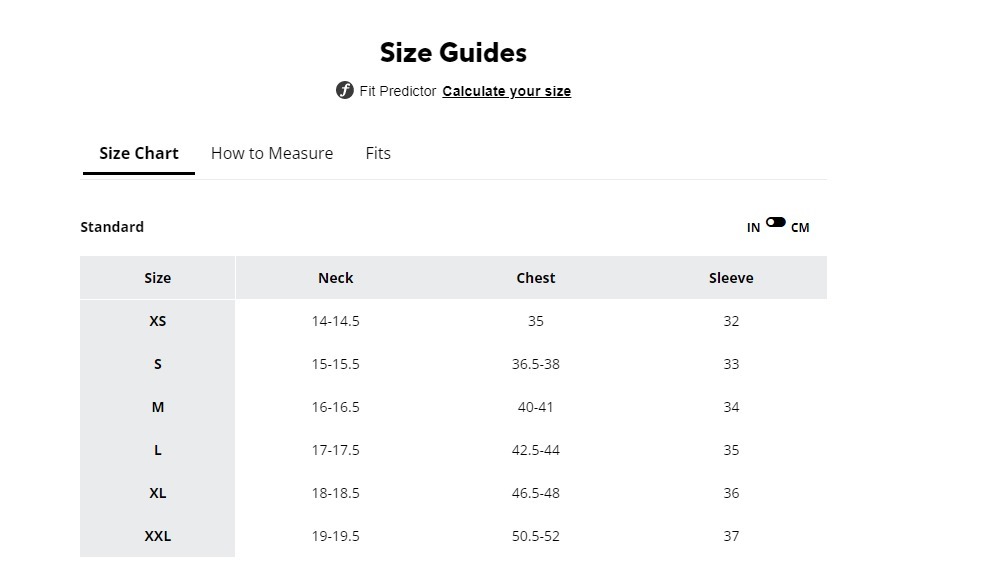Select the XS size row label

click(158, 321)
